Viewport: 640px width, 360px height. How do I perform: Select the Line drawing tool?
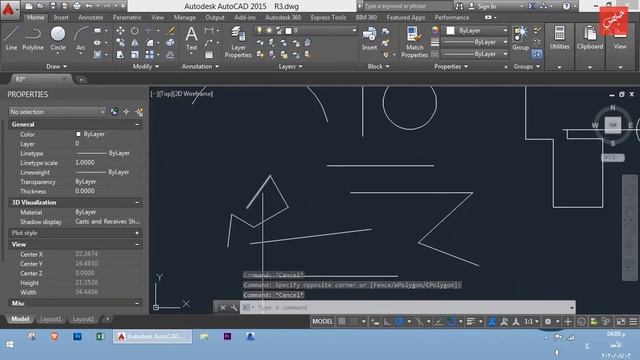[11, 38]
